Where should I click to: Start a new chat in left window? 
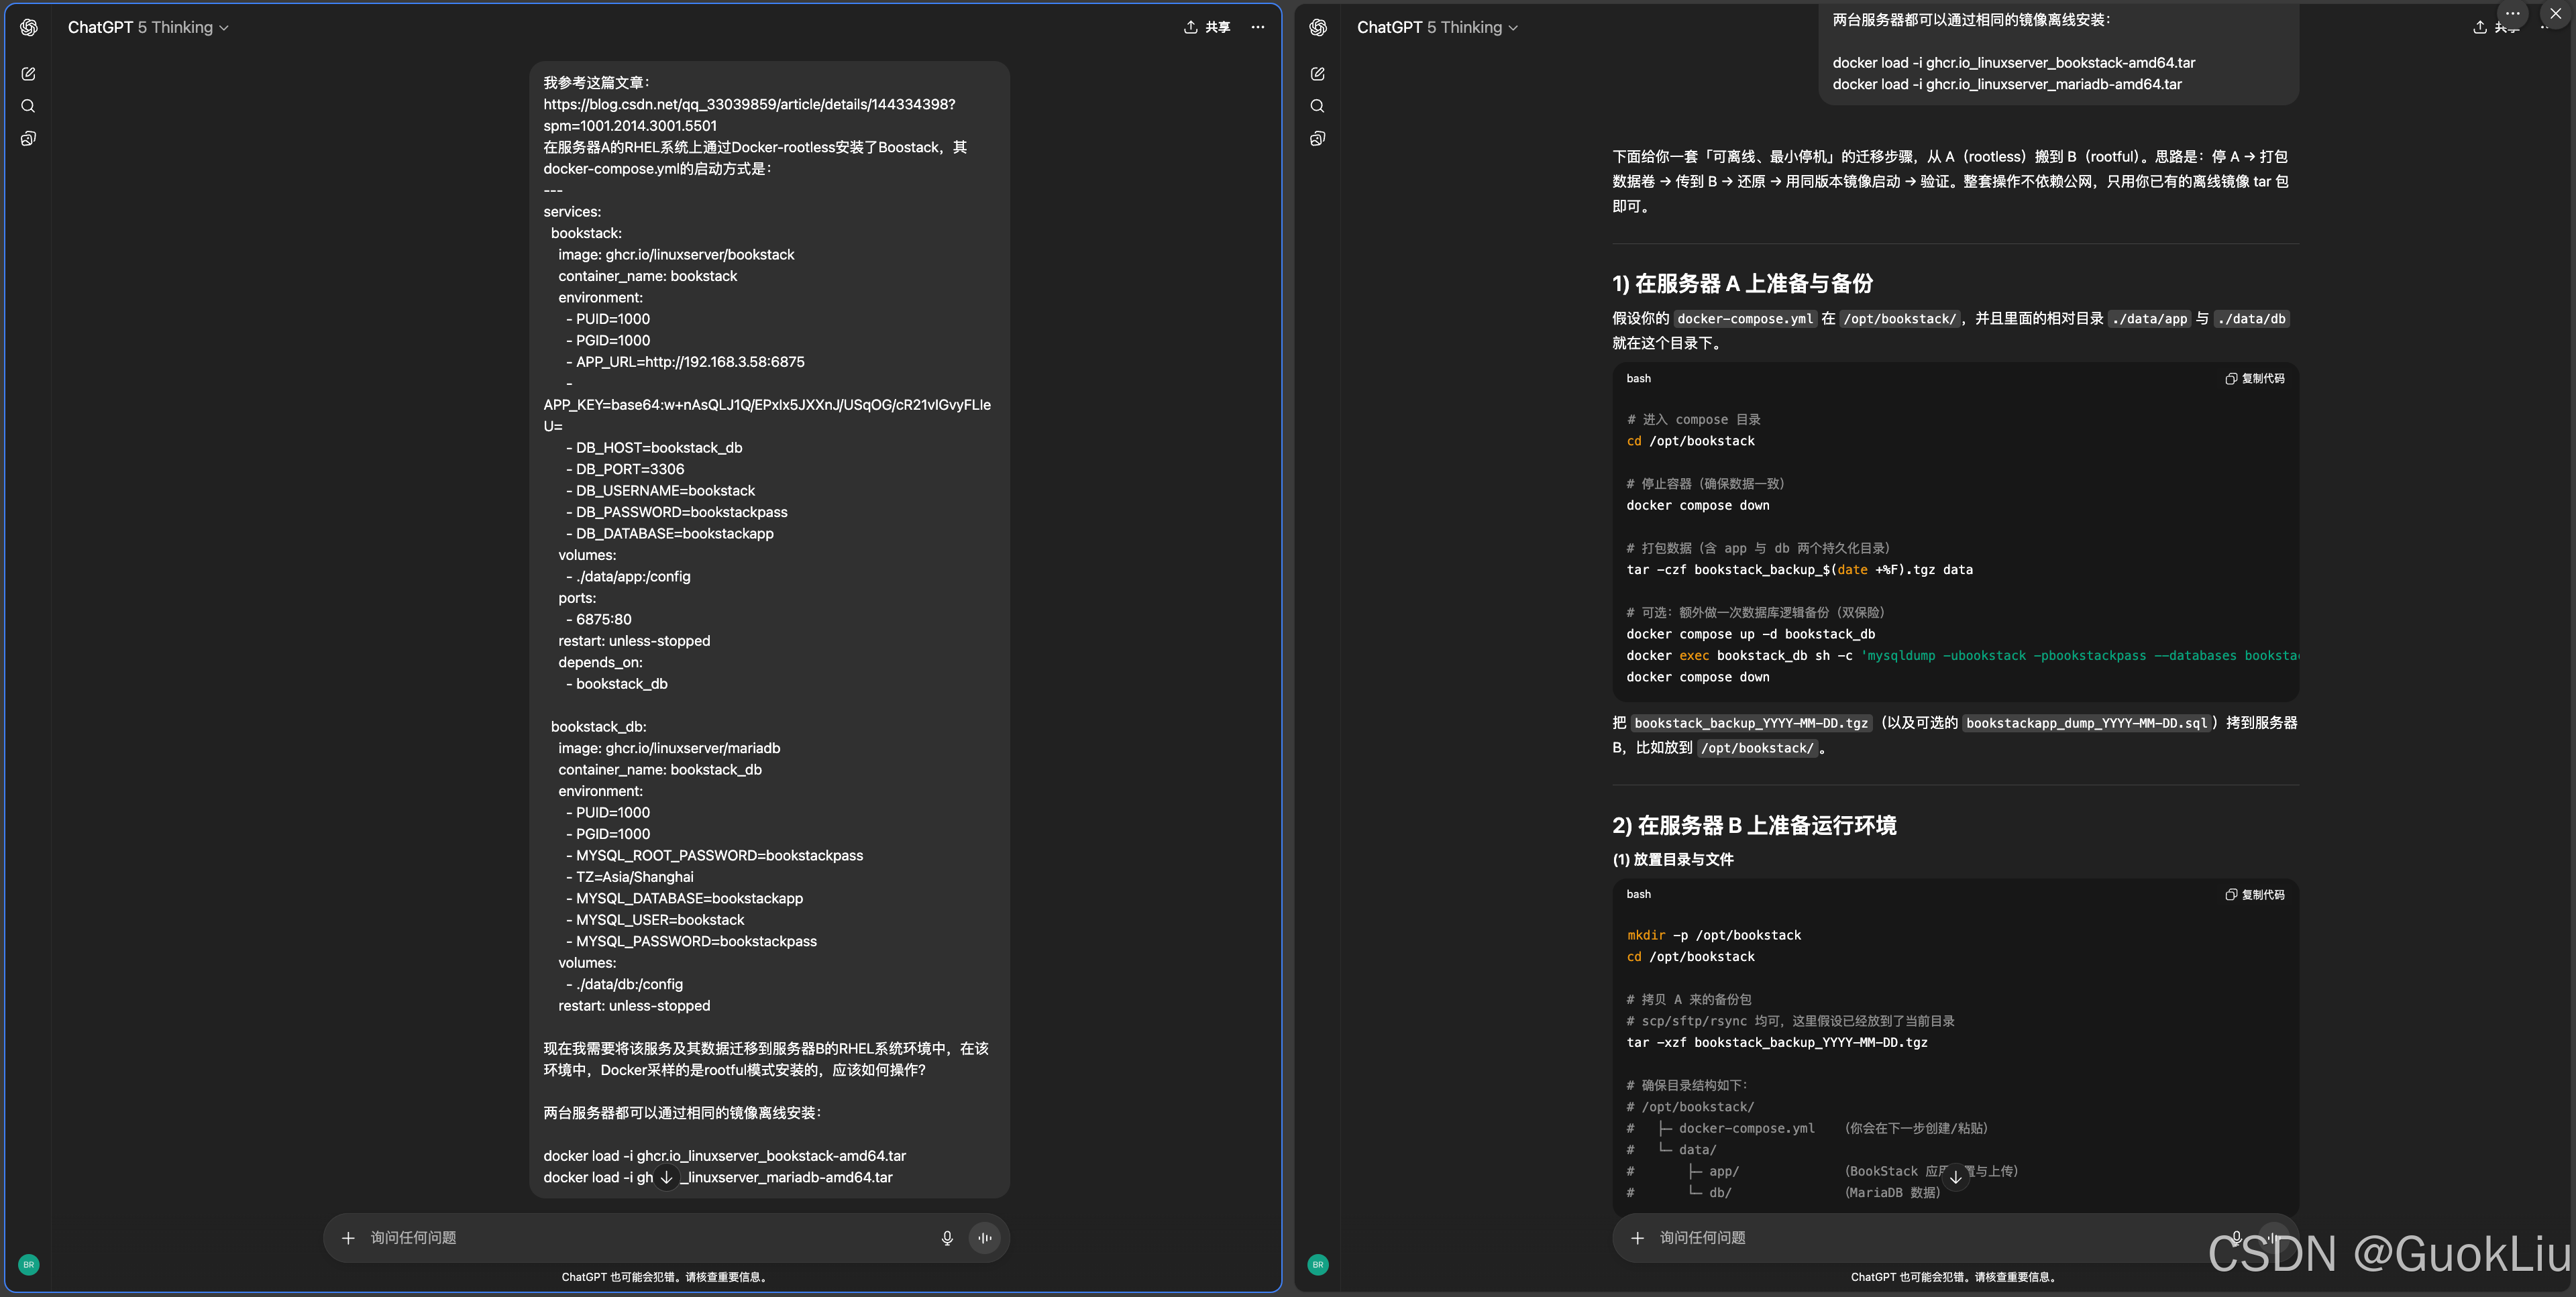coord(29,74)
